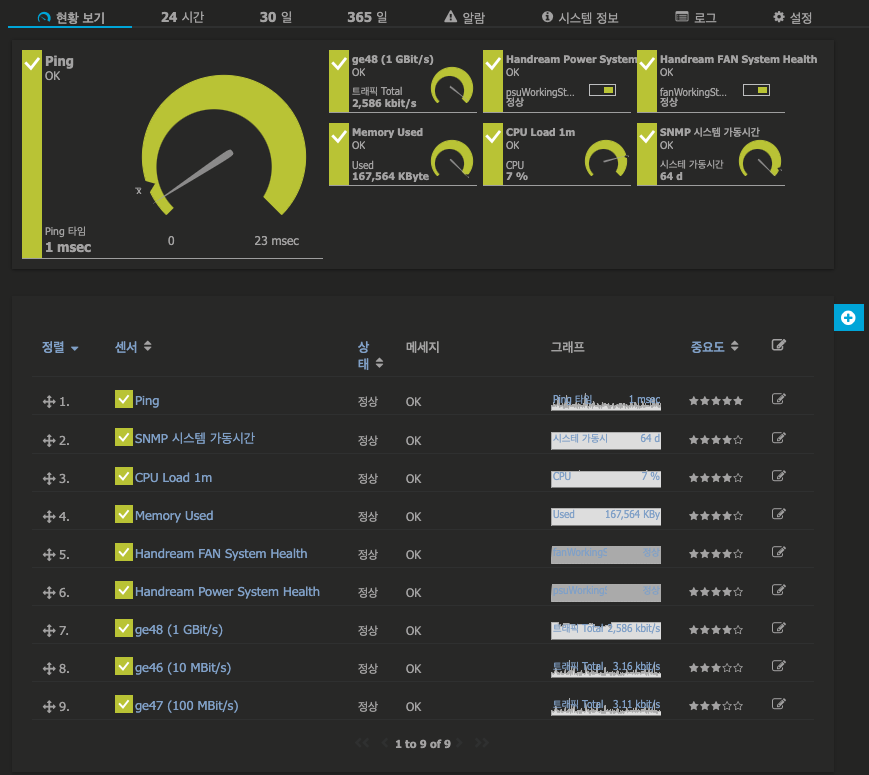Viewport: 869px width, 775px height.
Task: Click the edit icon in the table header
Action: (779, 345)
